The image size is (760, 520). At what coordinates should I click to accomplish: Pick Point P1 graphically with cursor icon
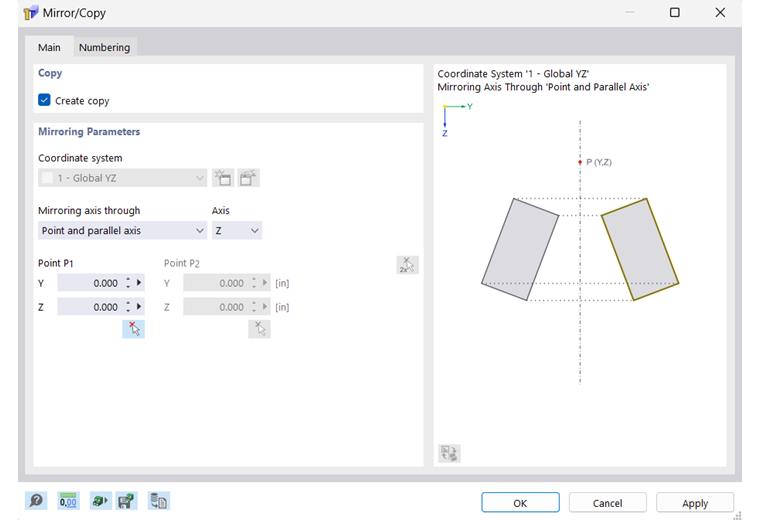(133, 328)
